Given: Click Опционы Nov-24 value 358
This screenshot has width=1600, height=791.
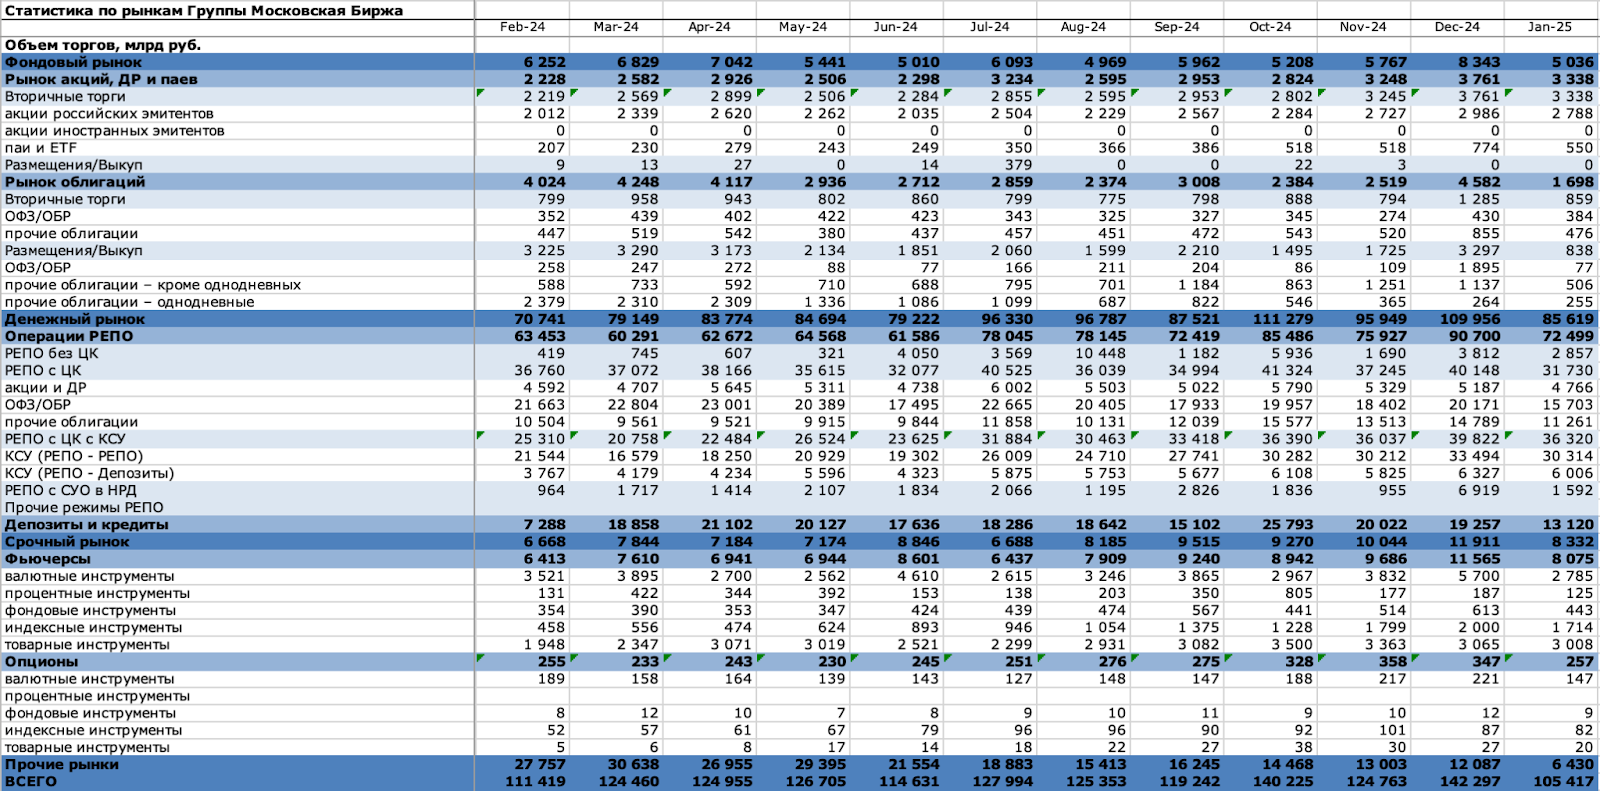Looking at the screenshot, I should (1392, 662).
